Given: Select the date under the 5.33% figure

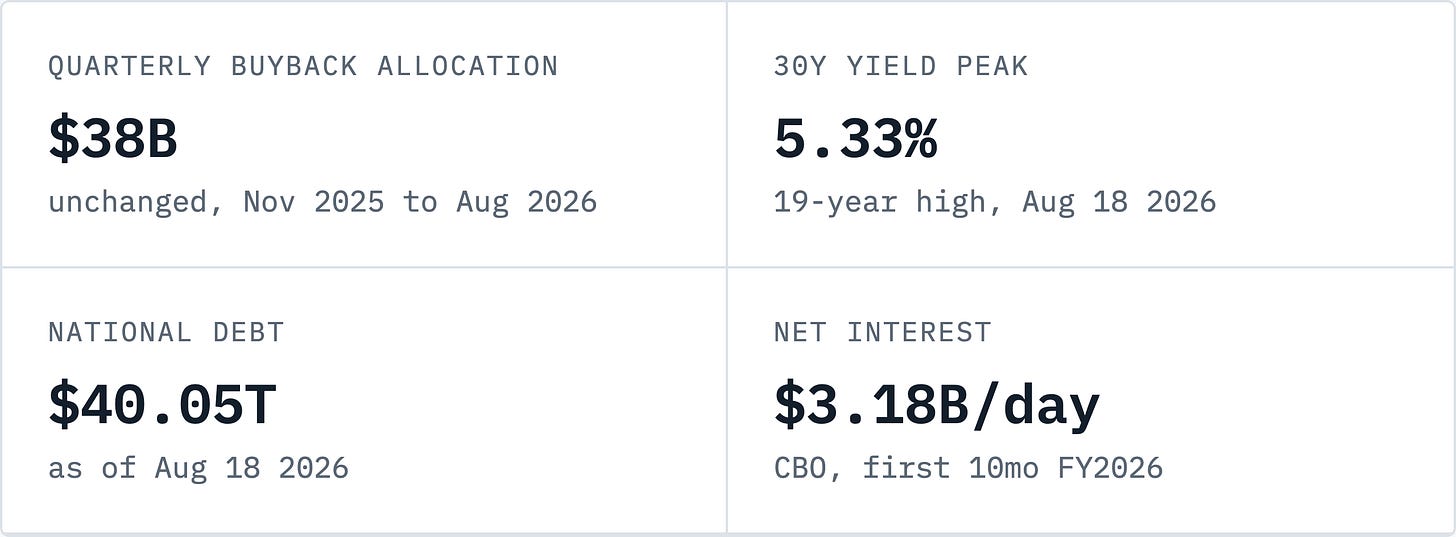Looking at the screenshot, I should (x=1119, y=202).
